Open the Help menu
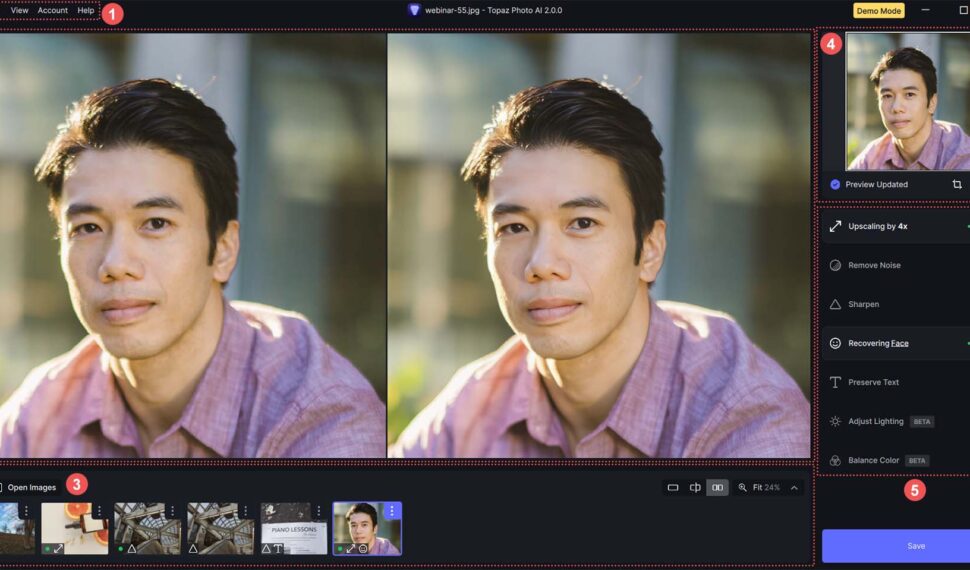Image resolution: width=970 pixels, height=570 pixels. (x=86, y=10)
